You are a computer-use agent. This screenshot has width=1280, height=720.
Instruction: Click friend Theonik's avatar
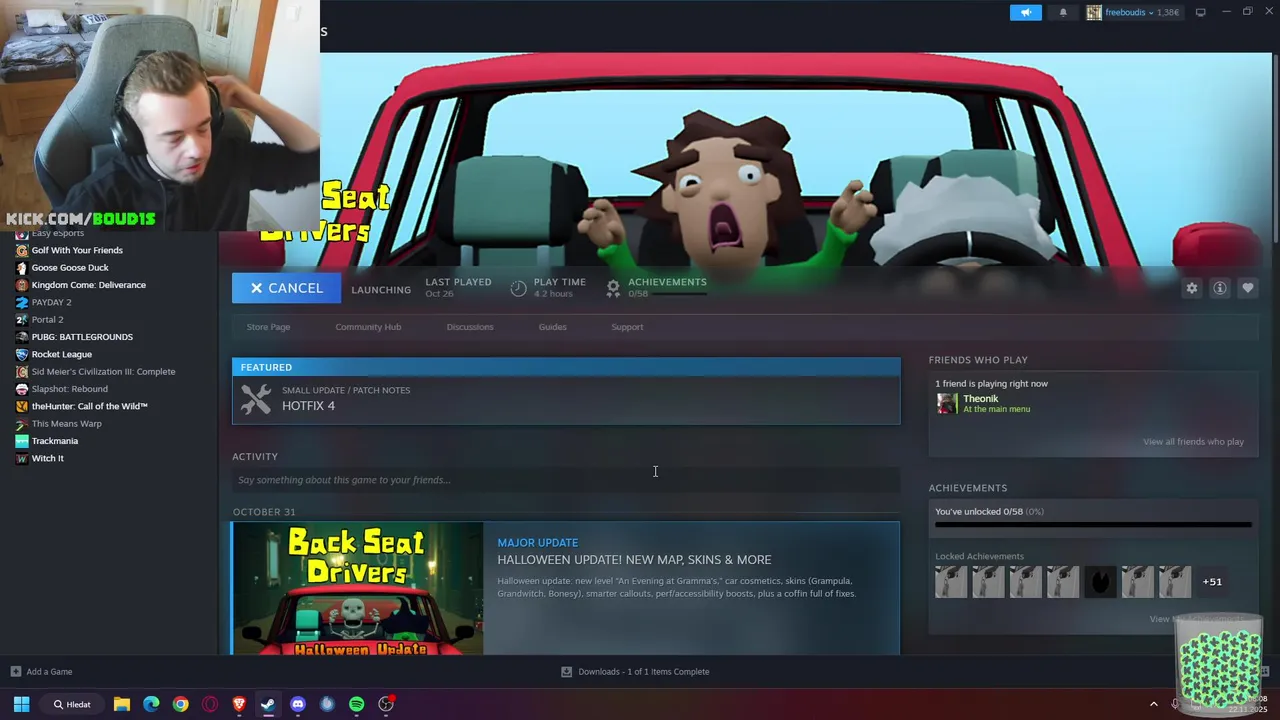tap(946, 403)
